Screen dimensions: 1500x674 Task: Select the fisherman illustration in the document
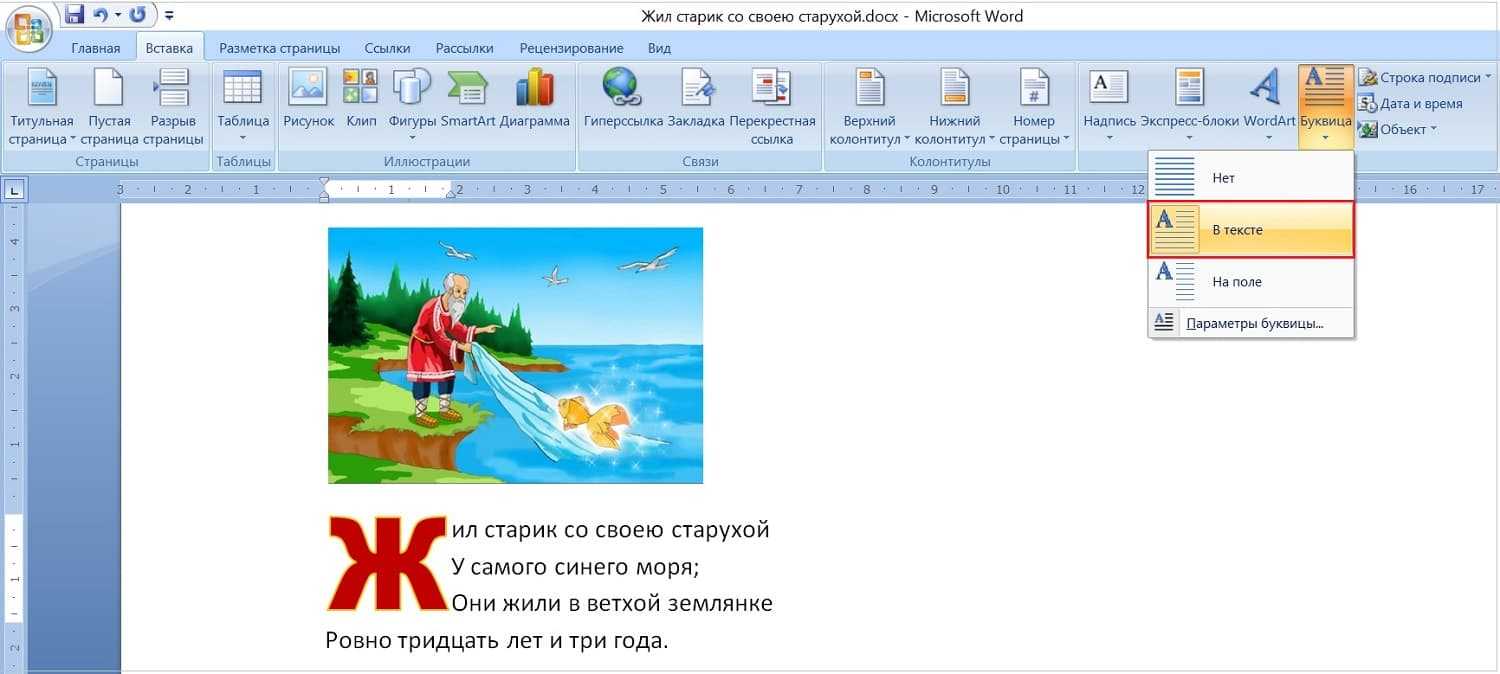tap(515, 355)
